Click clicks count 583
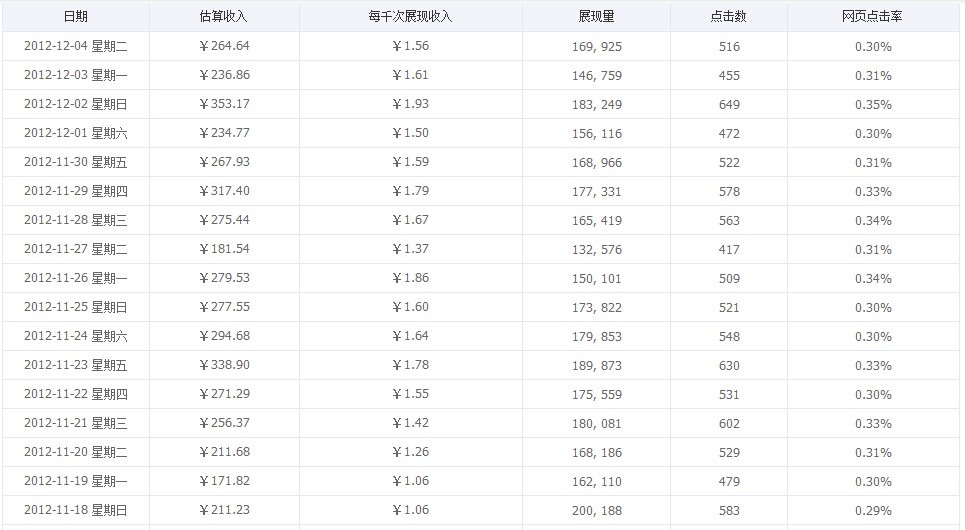This screenshot has height=530, width=965. point(729,510)
